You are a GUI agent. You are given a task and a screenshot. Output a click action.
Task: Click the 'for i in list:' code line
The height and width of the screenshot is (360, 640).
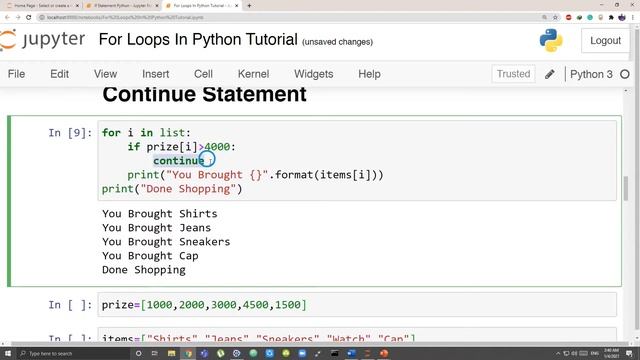[146, 133]
